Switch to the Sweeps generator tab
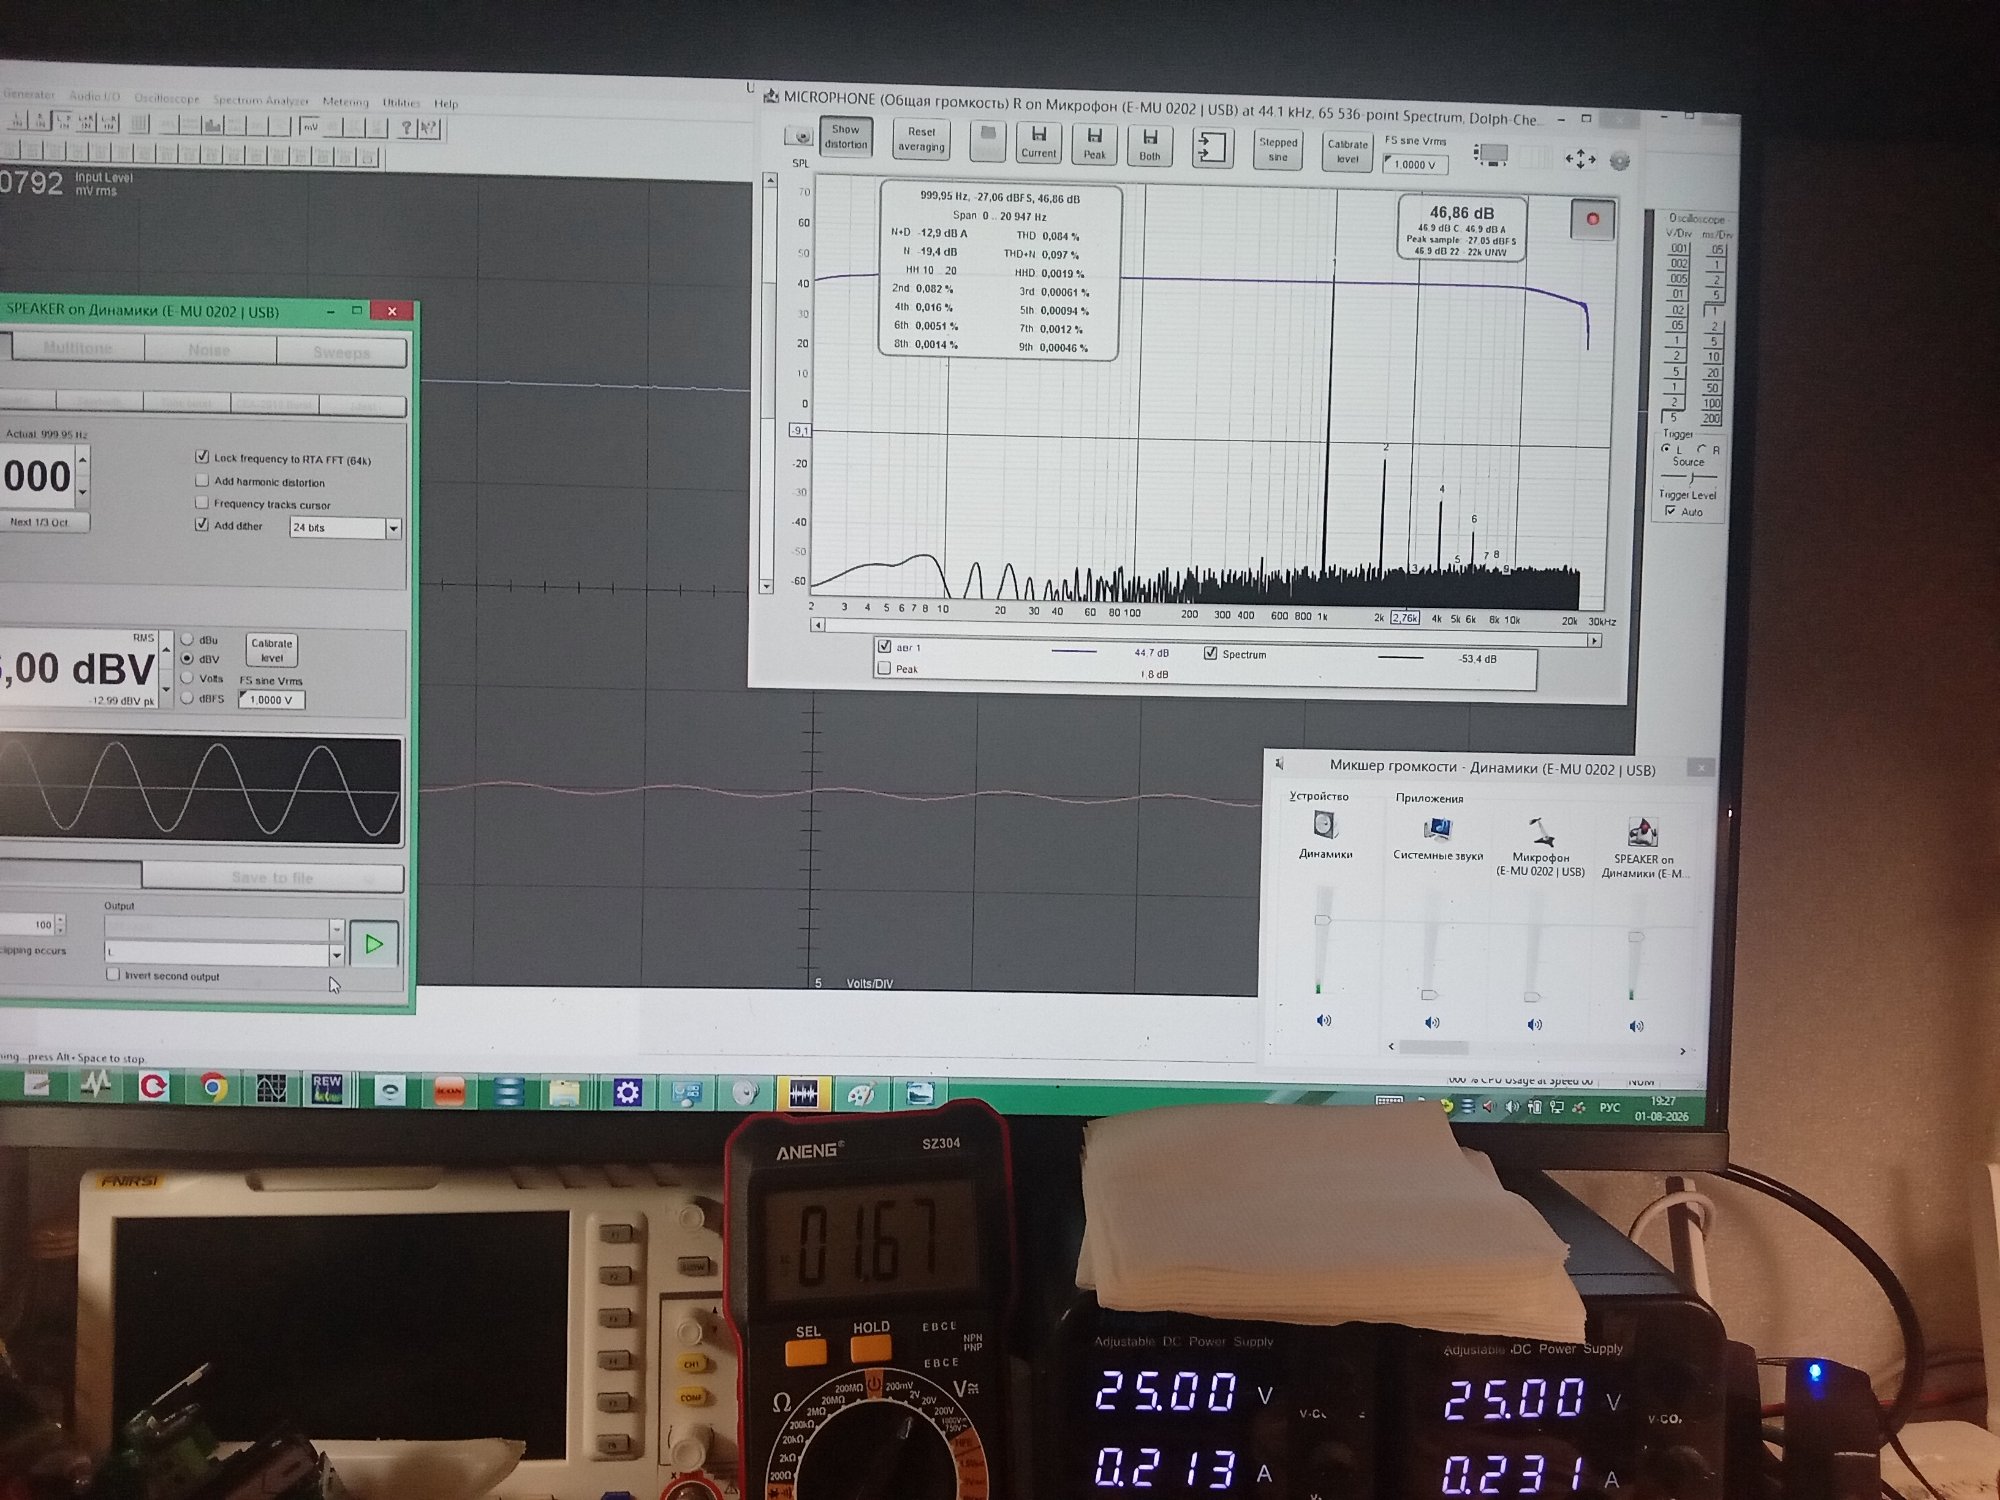This screenshot has height=1500, width=2000. 342,352
